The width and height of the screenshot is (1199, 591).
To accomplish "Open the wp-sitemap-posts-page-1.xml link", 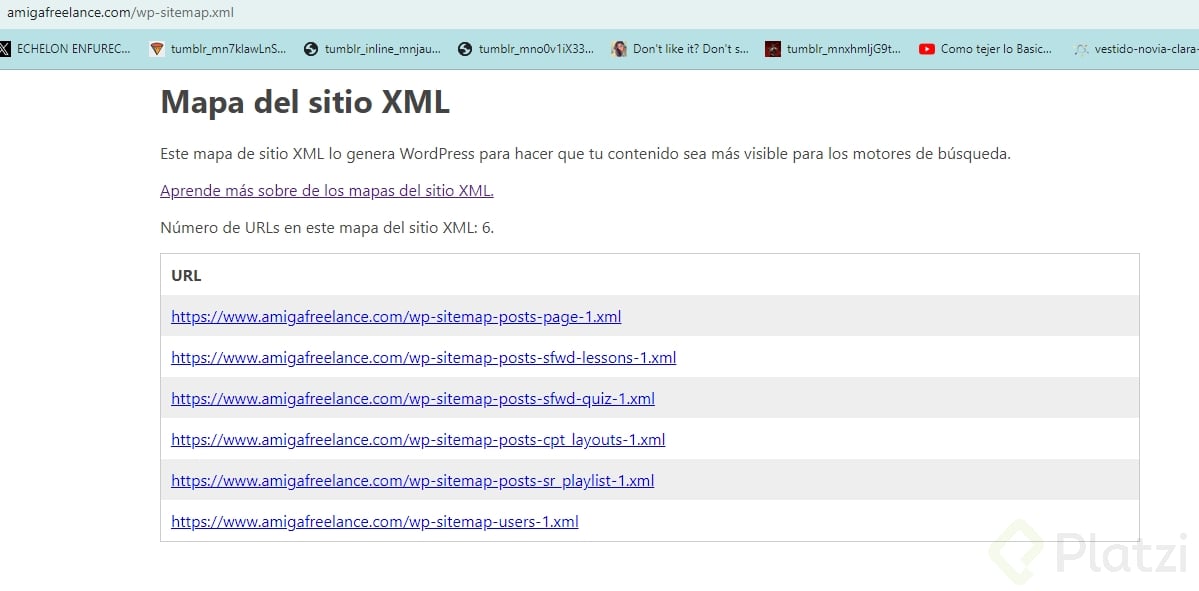I will tap(396, 317).
